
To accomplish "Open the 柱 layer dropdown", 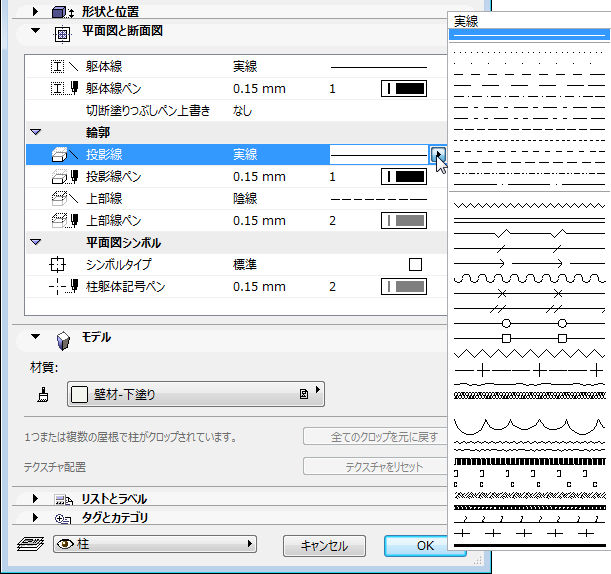I will coord(155,544).
